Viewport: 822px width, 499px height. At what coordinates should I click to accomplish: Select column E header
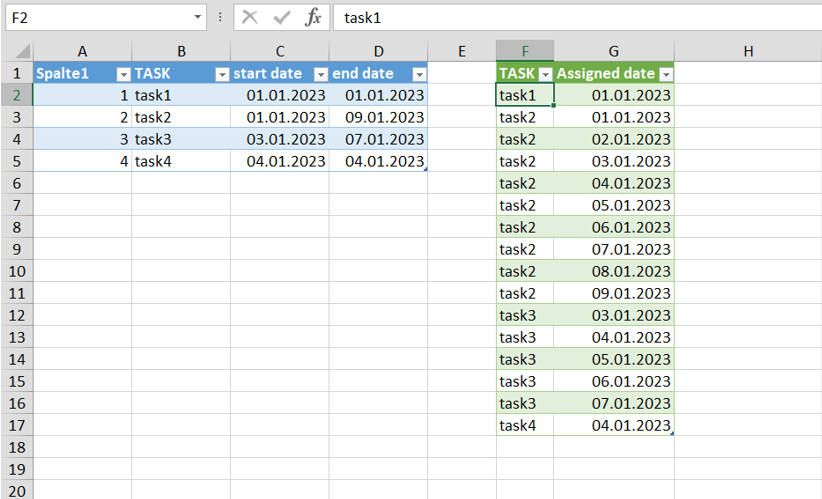[x=462, y=51]
